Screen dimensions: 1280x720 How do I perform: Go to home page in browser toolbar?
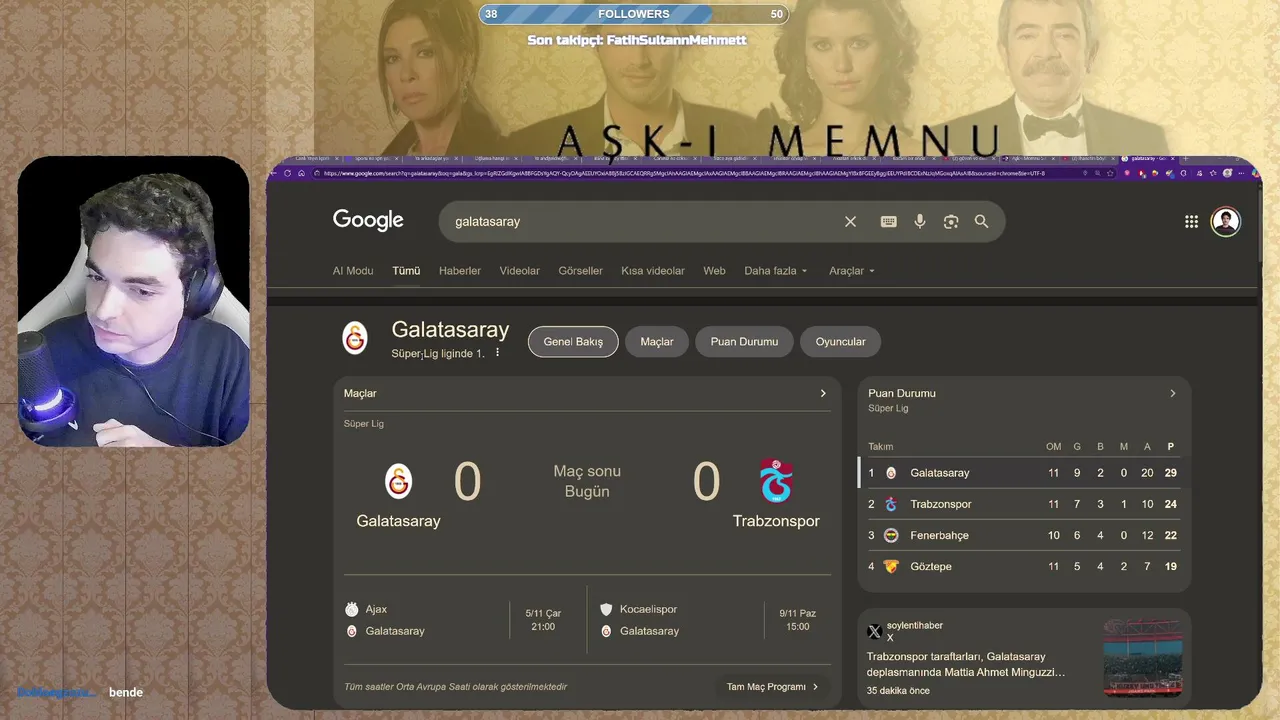tap(301, 173)
